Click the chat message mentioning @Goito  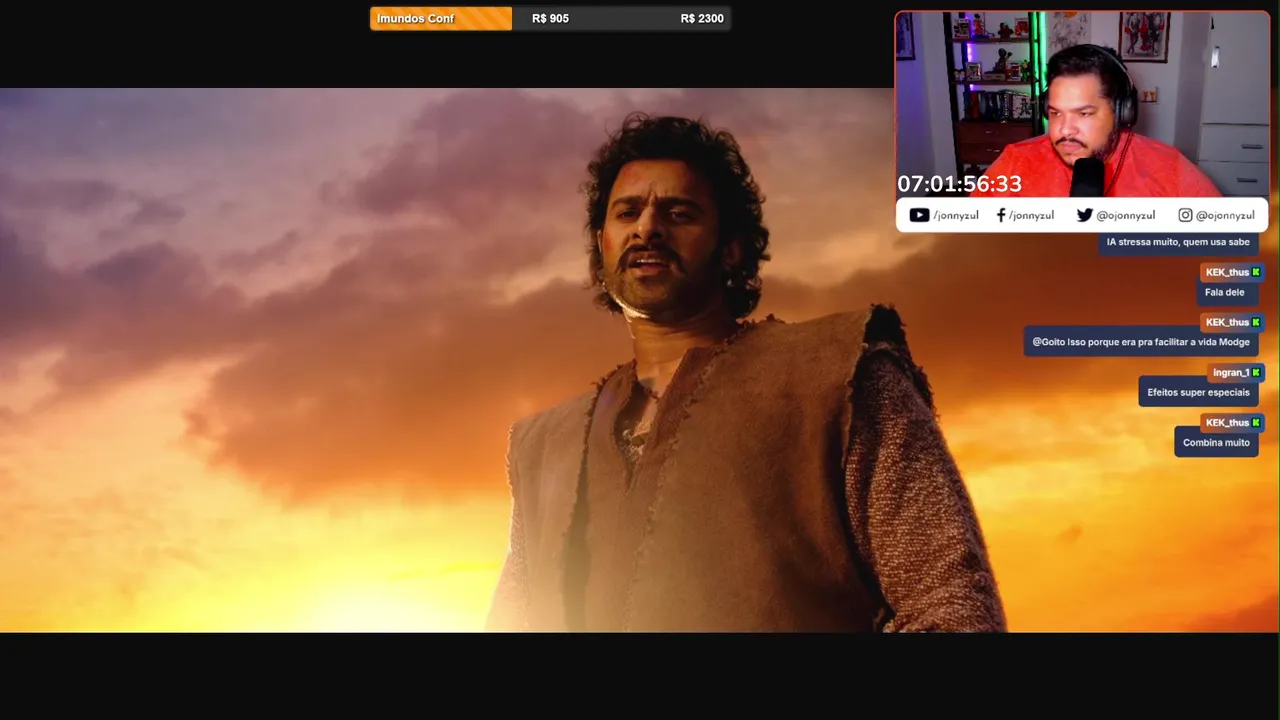[x=1141, y=342]
